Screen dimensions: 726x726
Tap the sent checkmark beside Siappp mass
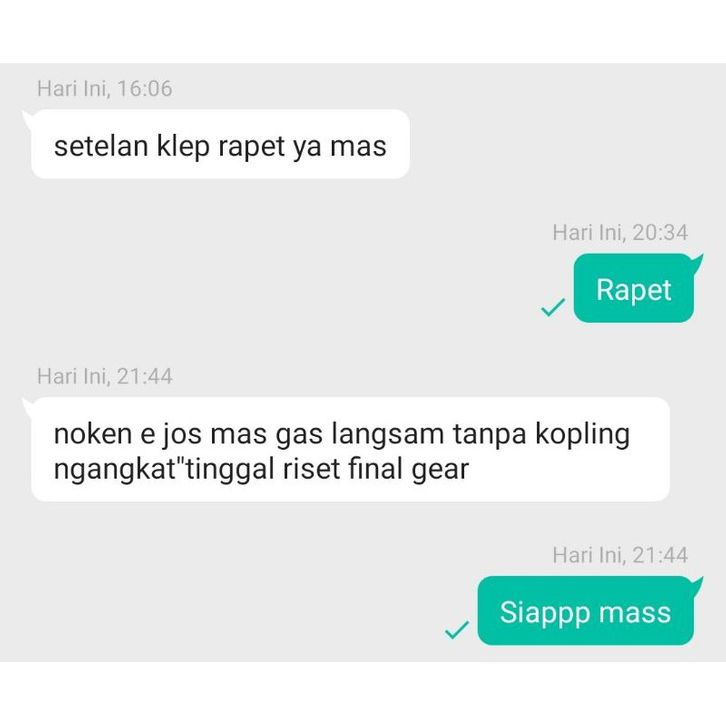[x=457, y=630]
